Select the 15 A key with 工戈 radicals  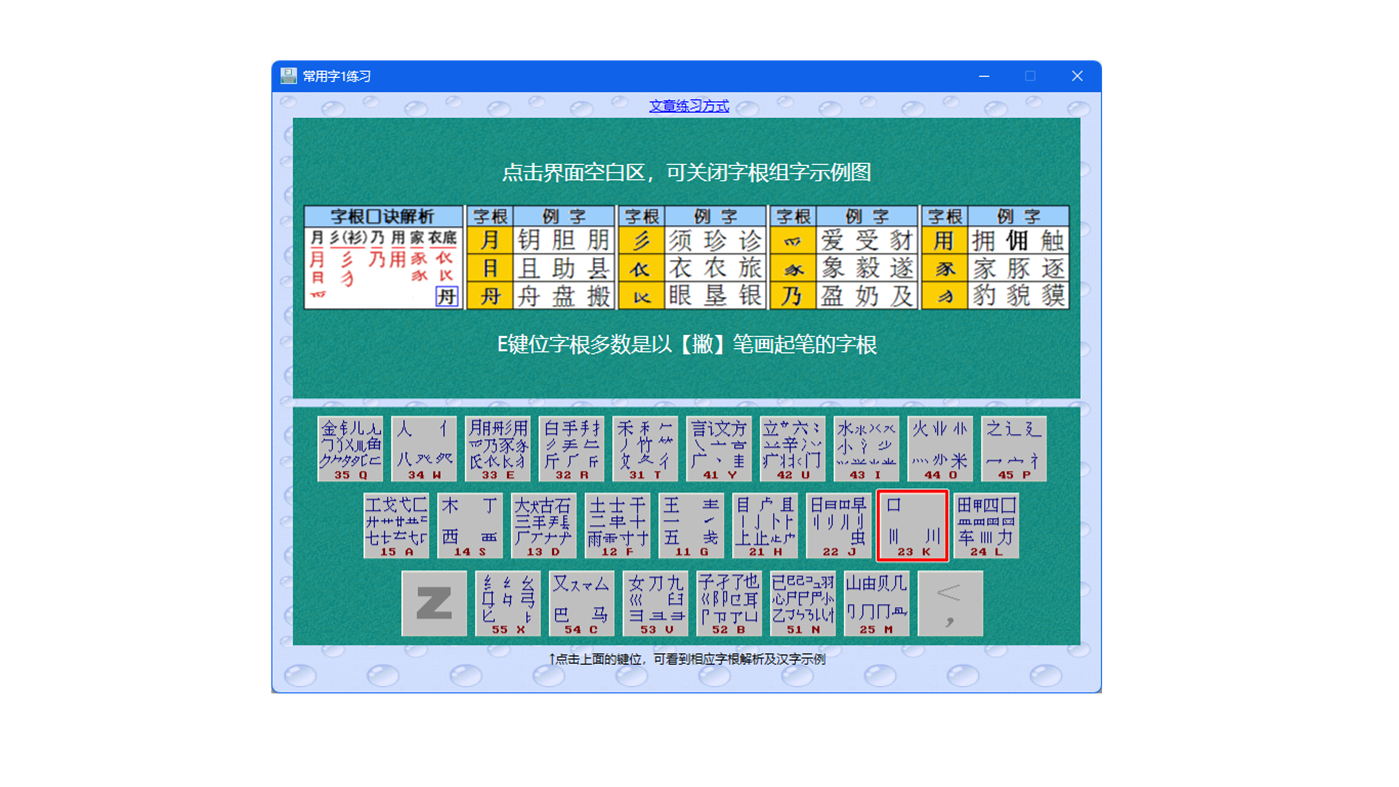pos(396,525)
